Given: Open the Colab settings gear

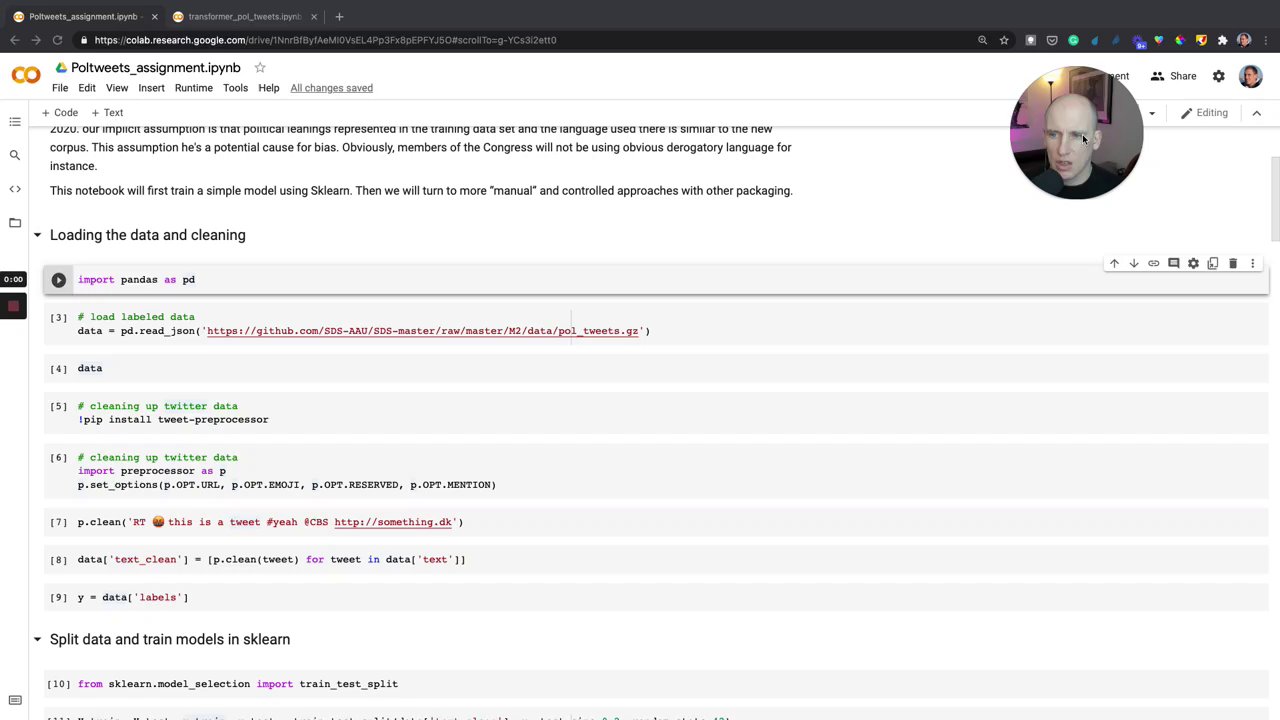Looking at the screenshot, I should click(x=1218, y=76).
